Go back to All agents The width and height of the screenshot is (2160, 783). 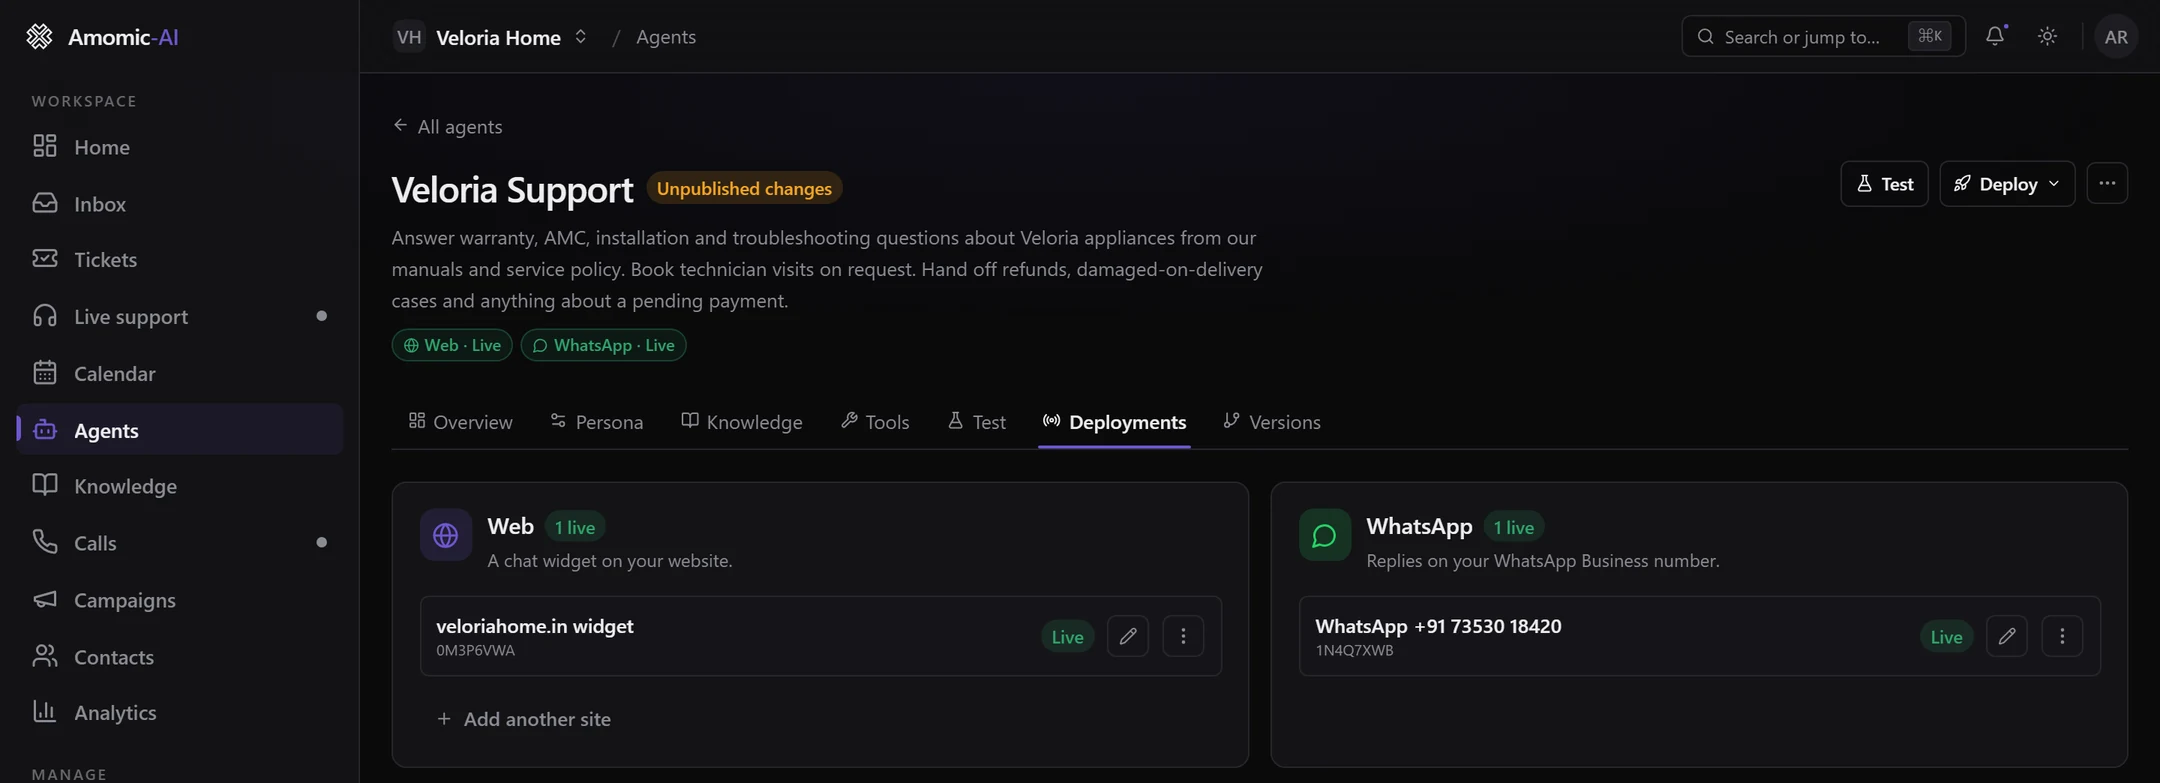click(x=448, y=127)
